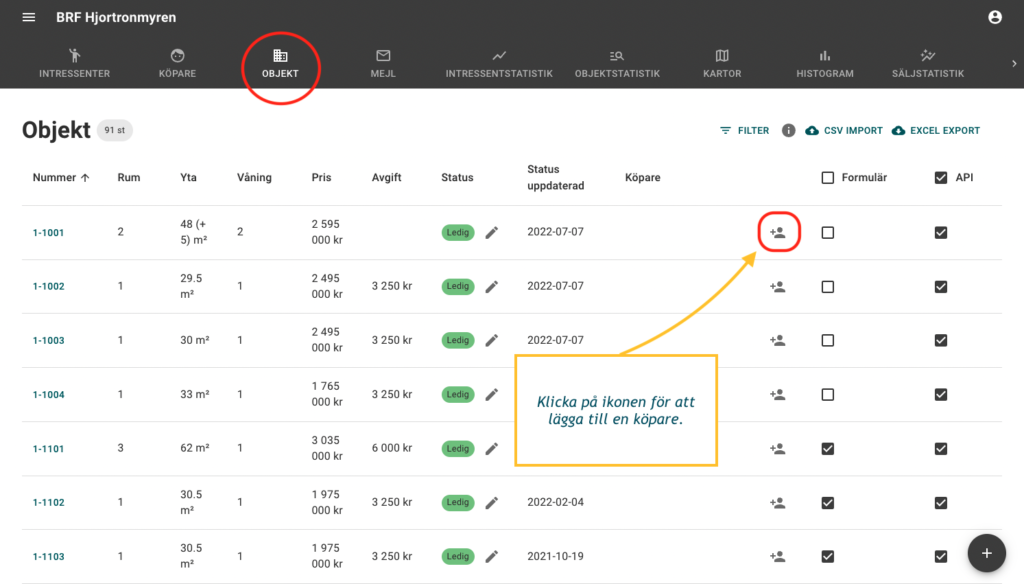Uncheck Formulär checkbox for object 1-1101
1024x584 pixels.
tap(827, 449)
